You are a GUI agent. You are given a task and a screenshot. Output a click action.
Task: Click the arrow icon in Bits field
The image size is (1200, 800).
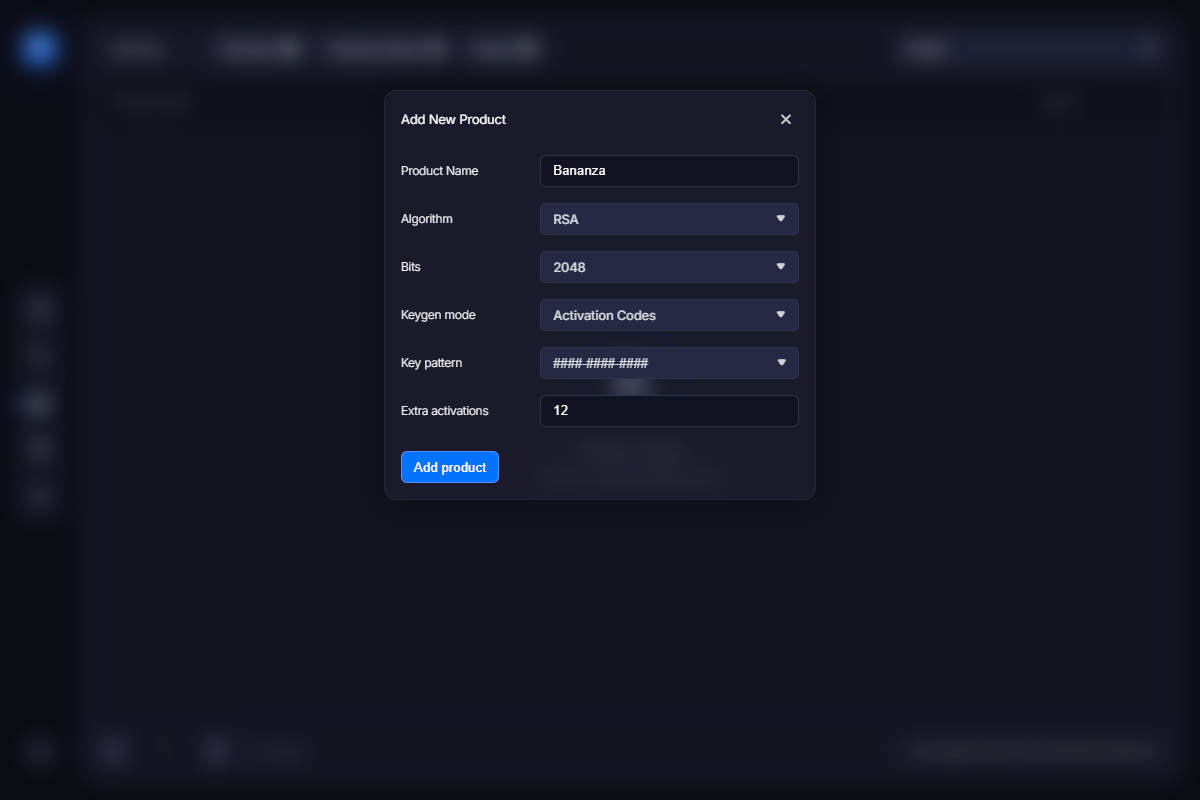tap(781, 267)
